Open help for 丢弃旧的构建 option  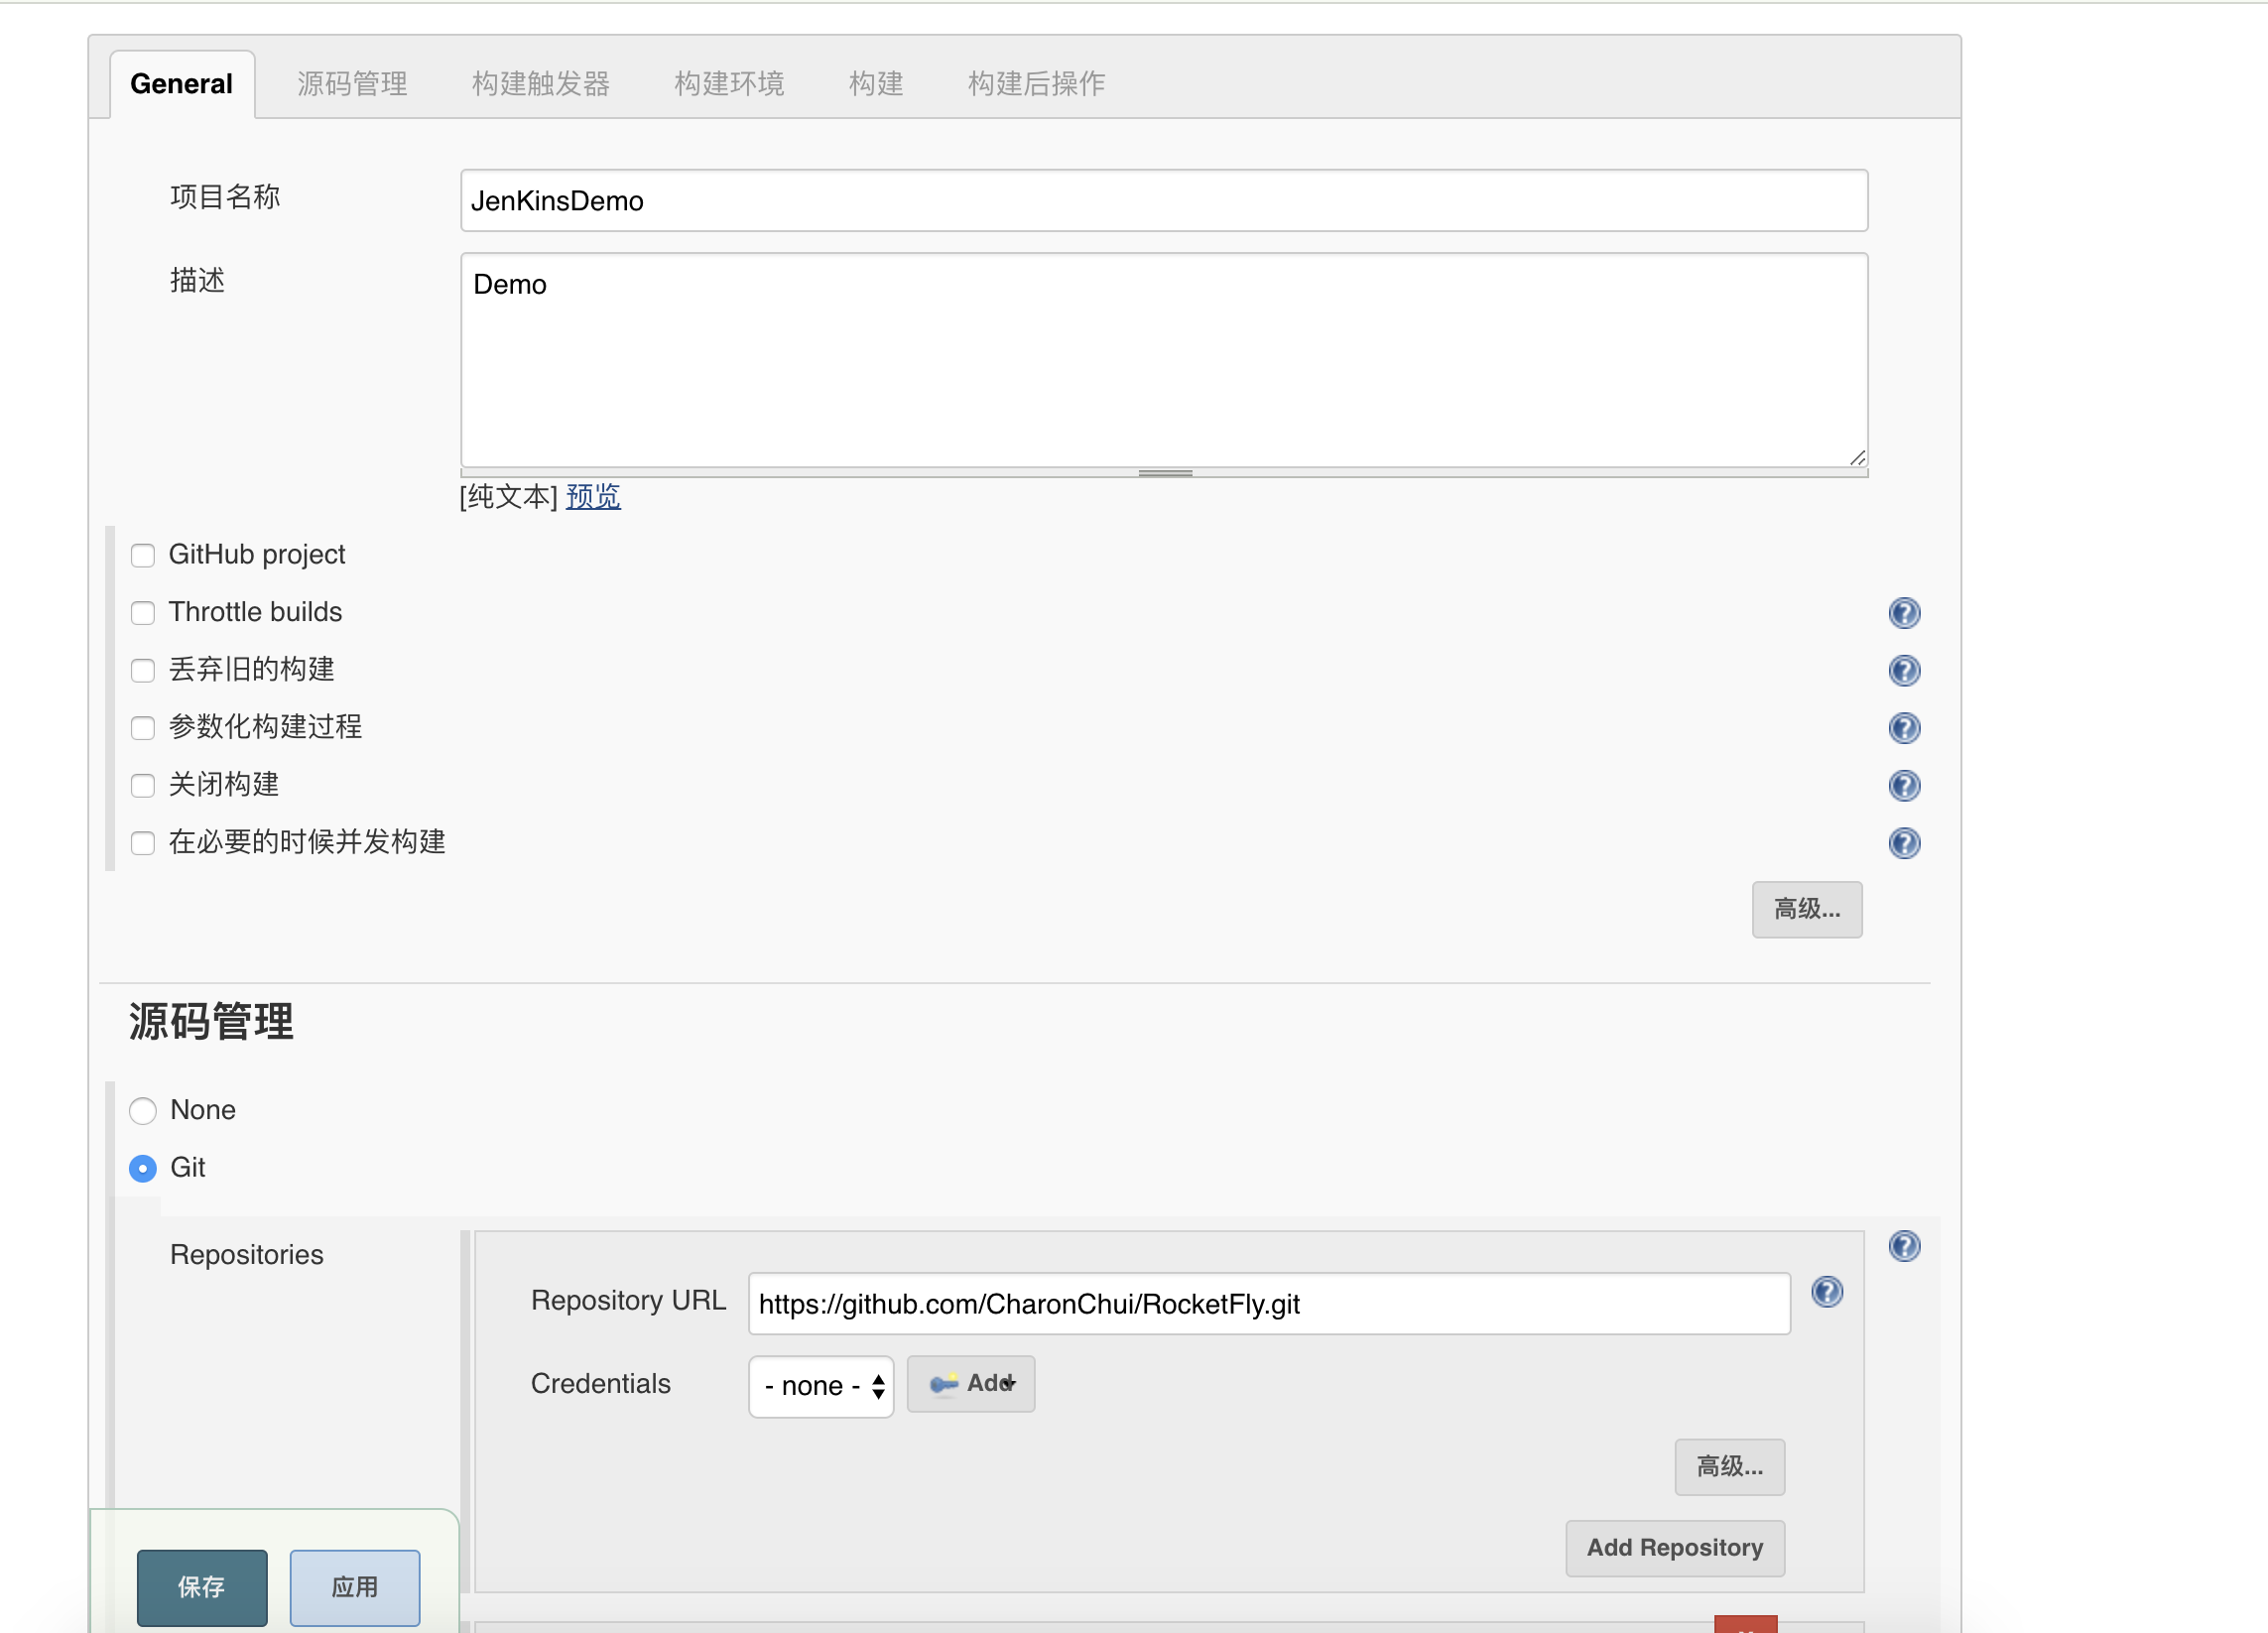click(1903, 670)
